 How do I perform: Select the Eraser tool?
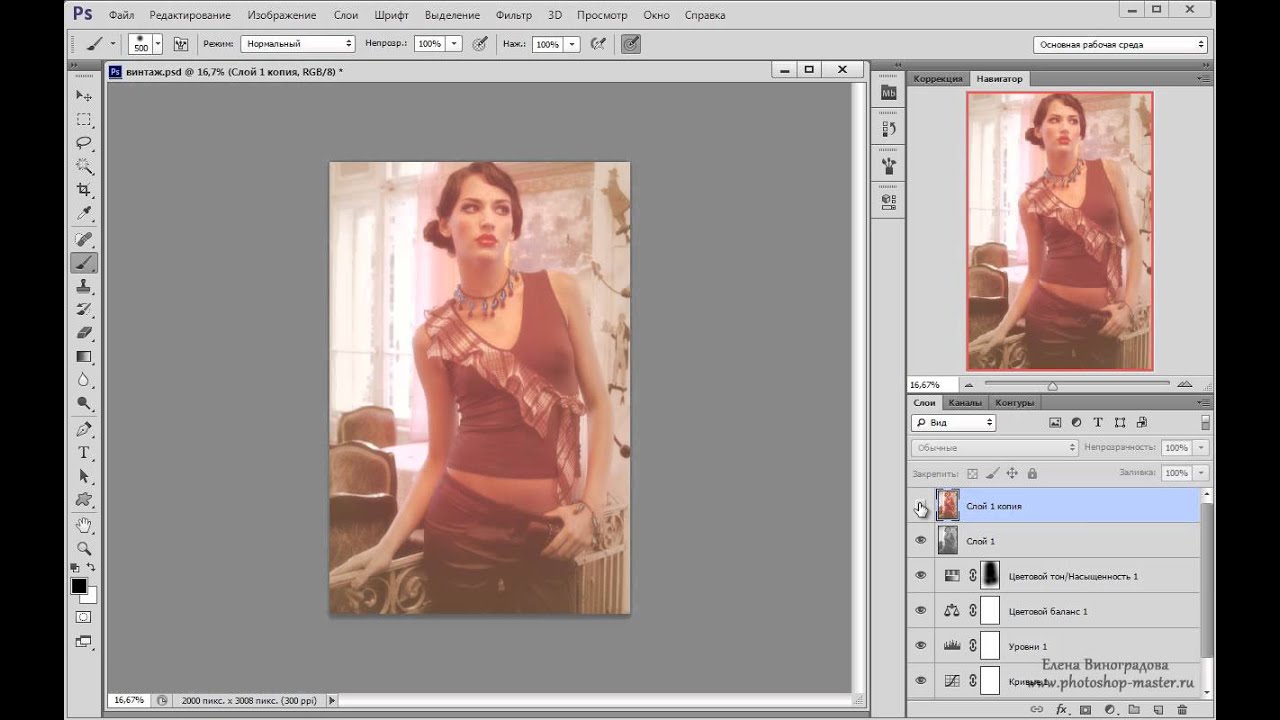pos(84,333)
